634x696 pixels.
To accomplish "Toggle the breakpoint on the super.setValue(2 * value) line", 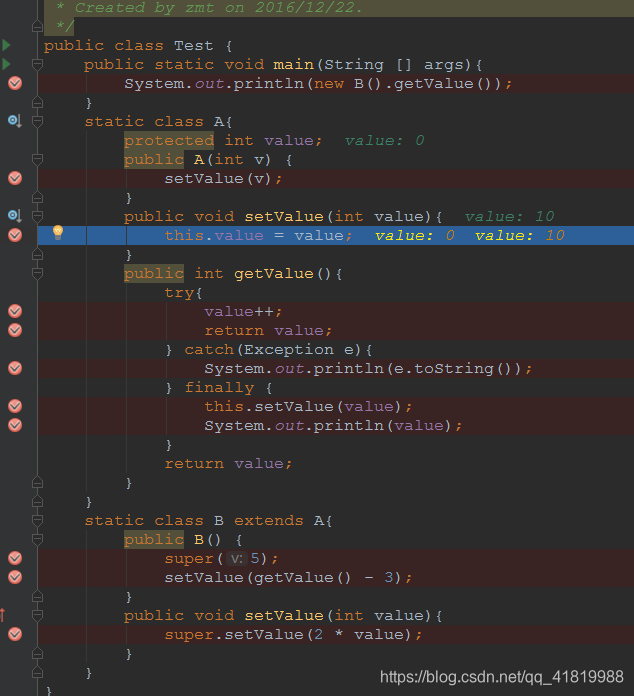I will tap(15, 634).
